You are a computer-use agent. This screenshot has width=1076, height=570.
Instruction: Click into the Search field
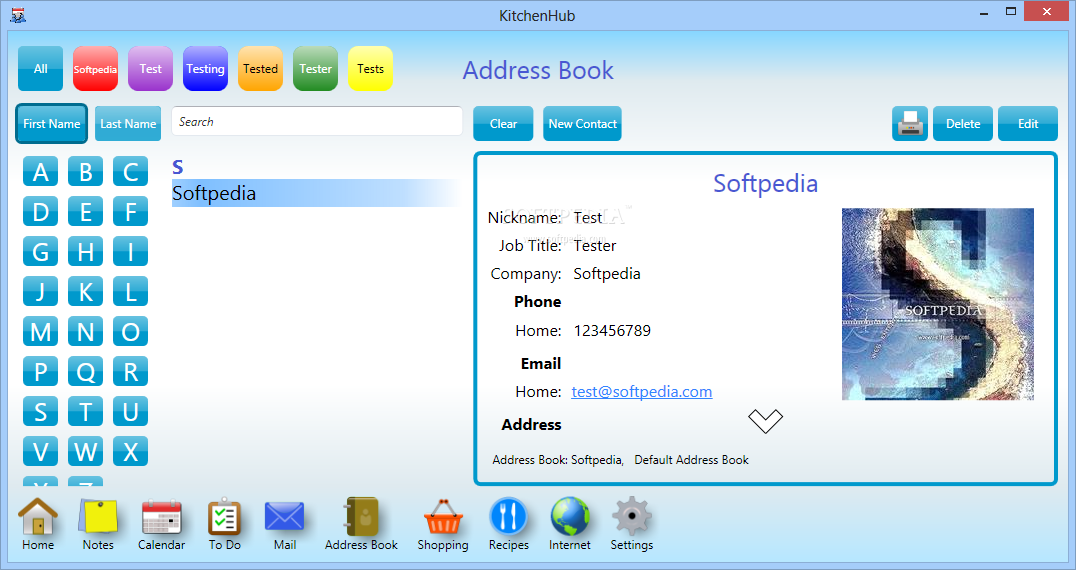[x=317, y=121]
